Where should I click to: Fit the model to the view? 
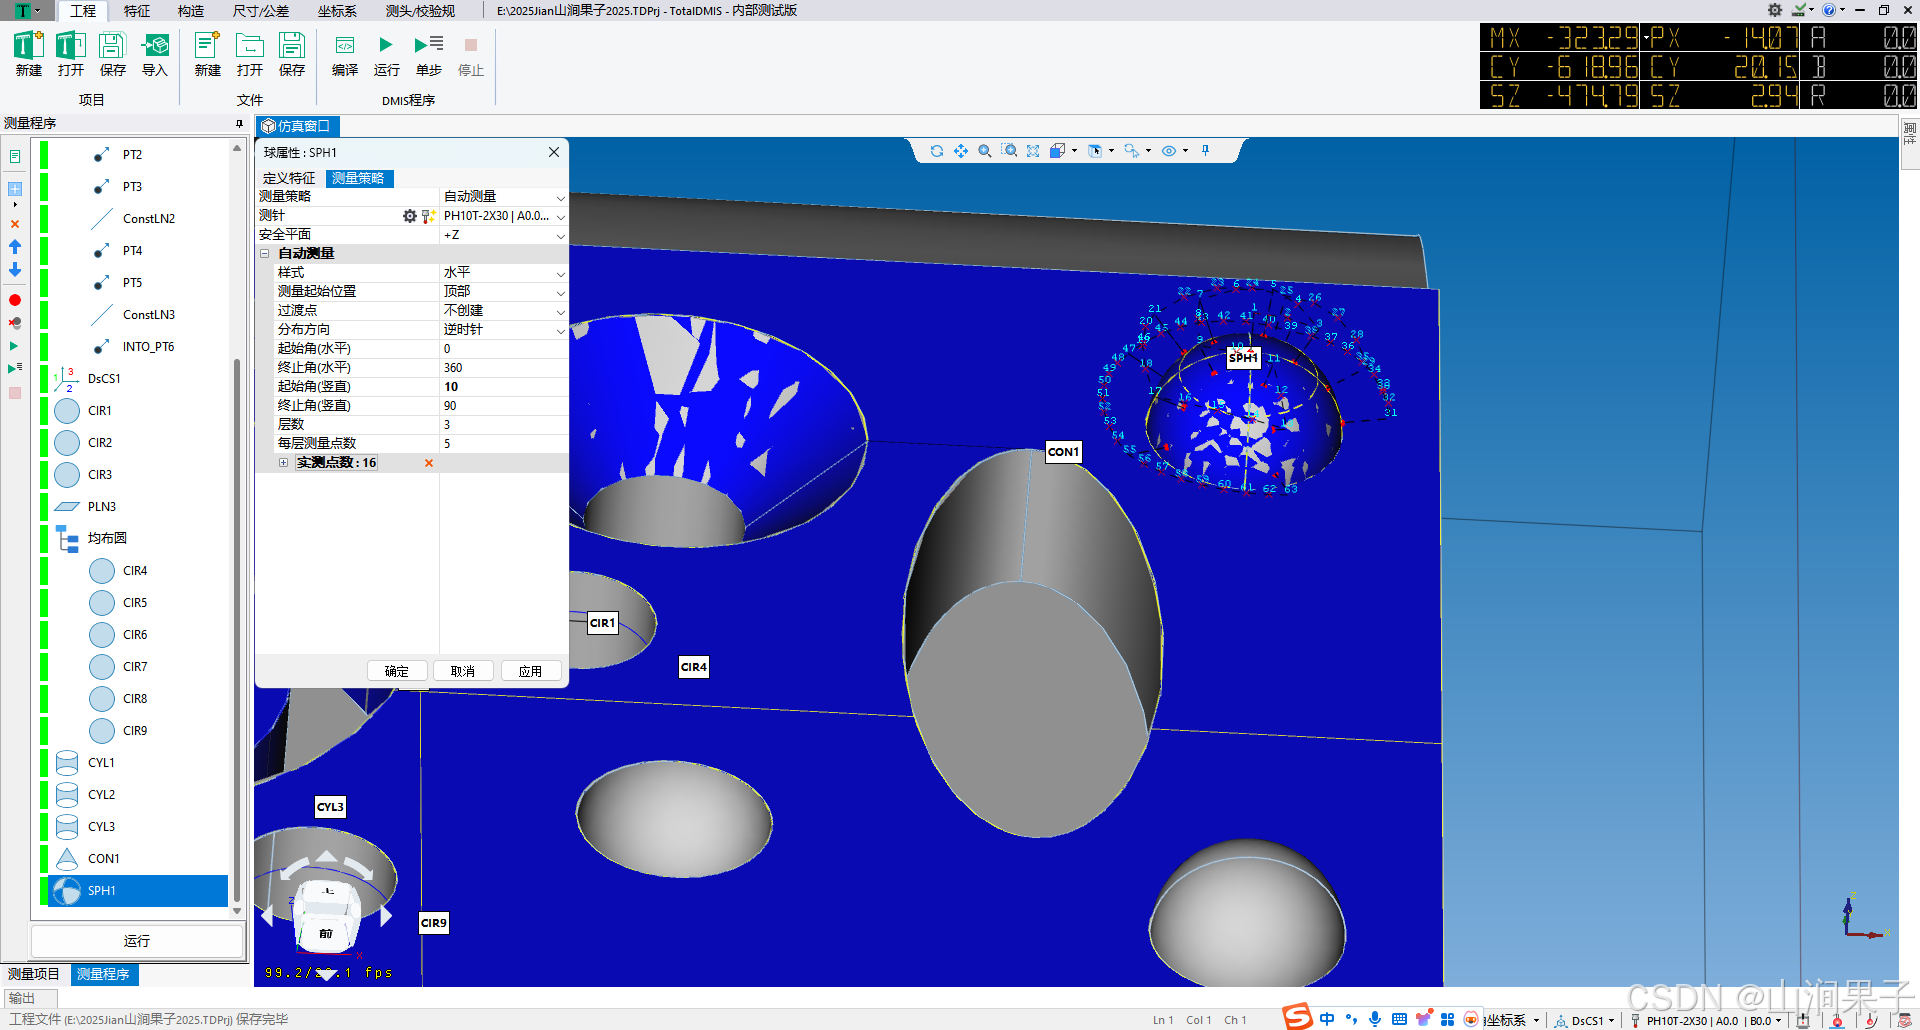pyautogui.click(x=1033, y=151)
